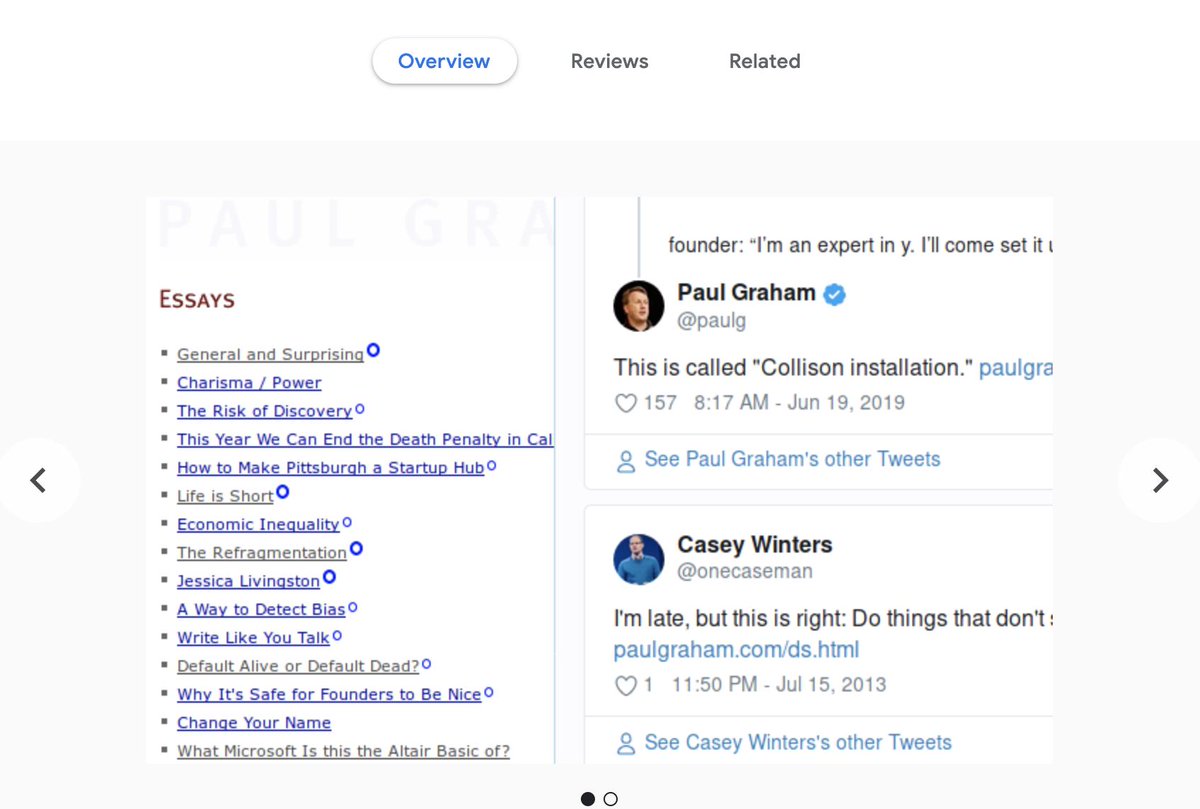The height and width of the screenshot is (809, 1200).
Task: Click the @onecaseman handle
Action: click(745, 572)
